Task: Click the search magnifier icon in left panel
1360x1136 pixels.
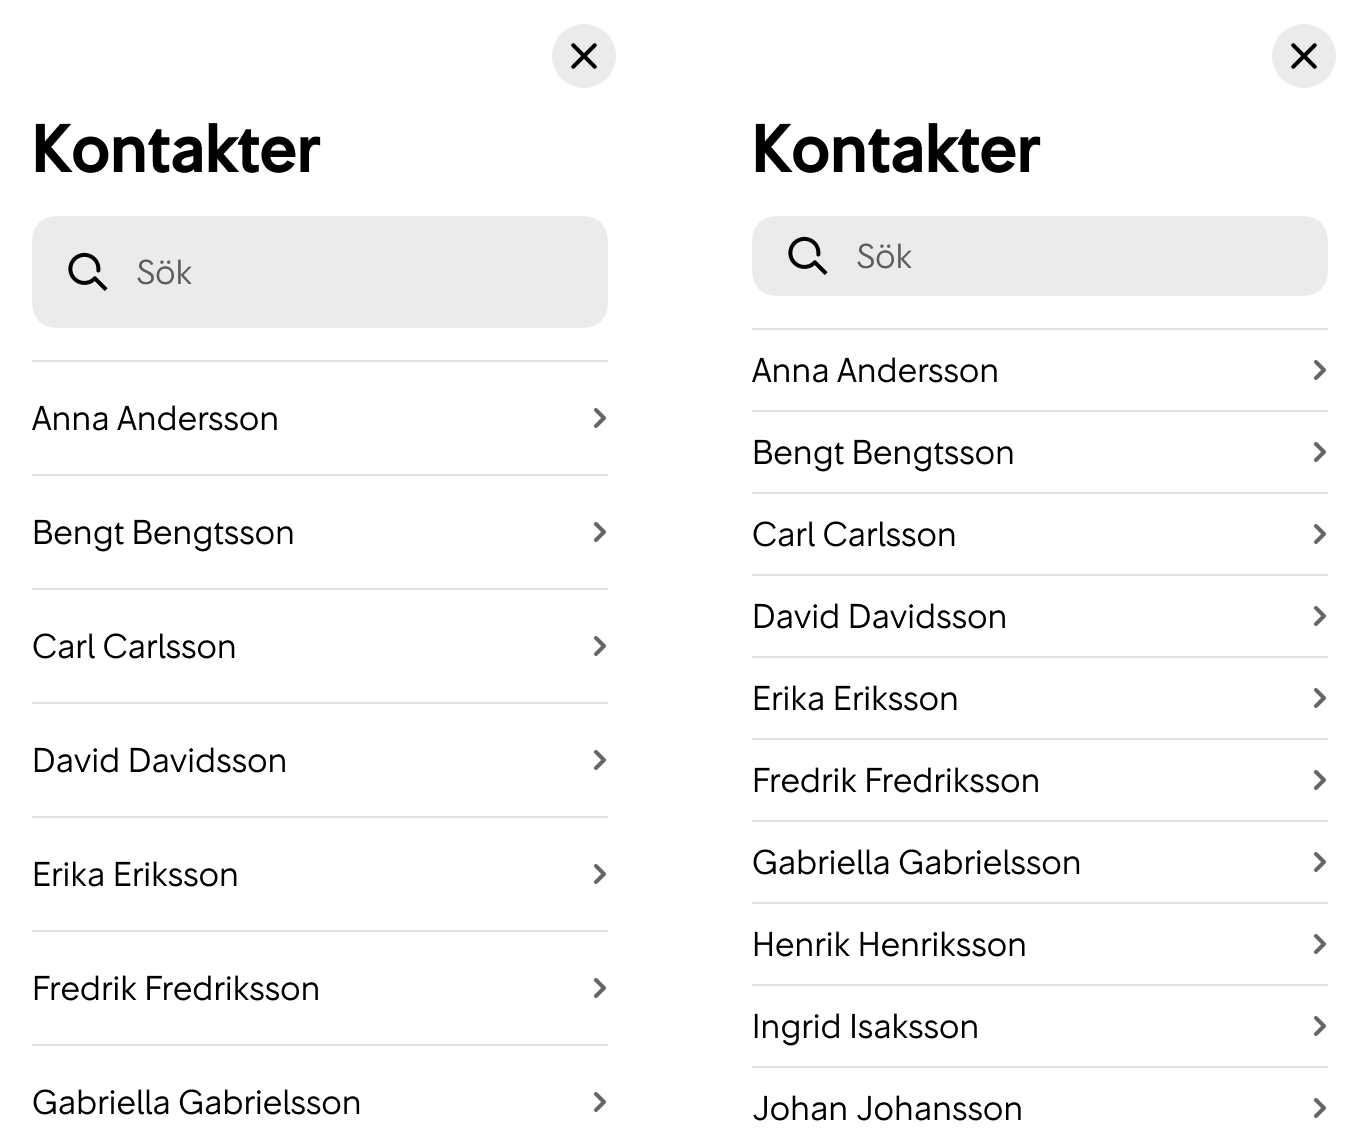Action: [86, 271]
